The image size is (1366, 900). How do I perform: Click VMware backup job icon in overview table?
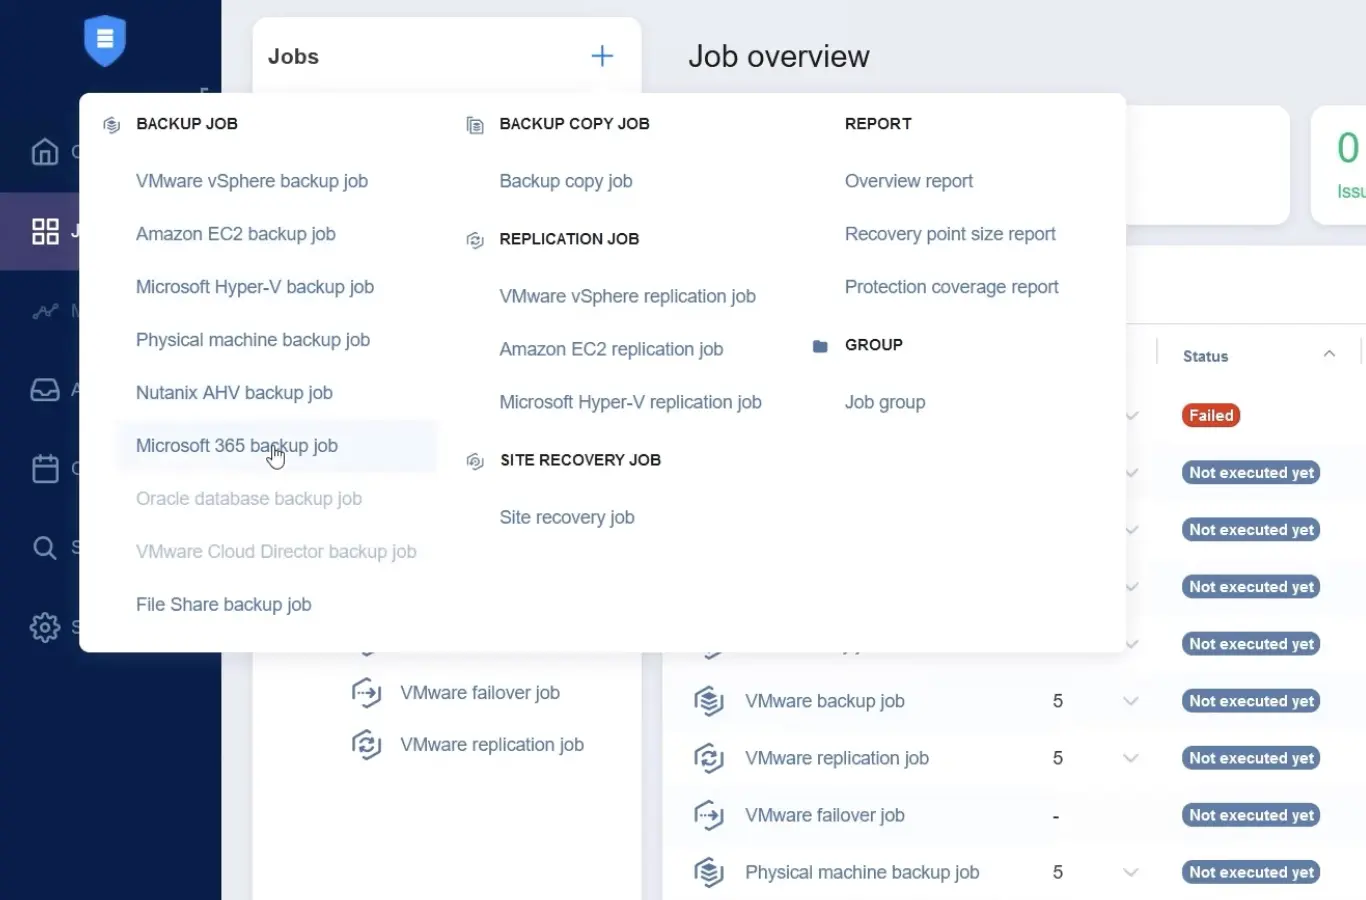[709, 702]
